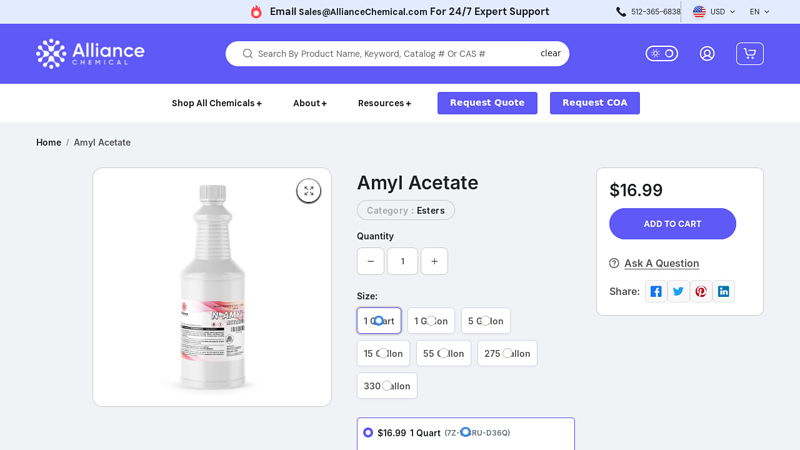Expand the Resources menu
The width and height of the screenshot is (800, 450).
click(x=384, y=103)
